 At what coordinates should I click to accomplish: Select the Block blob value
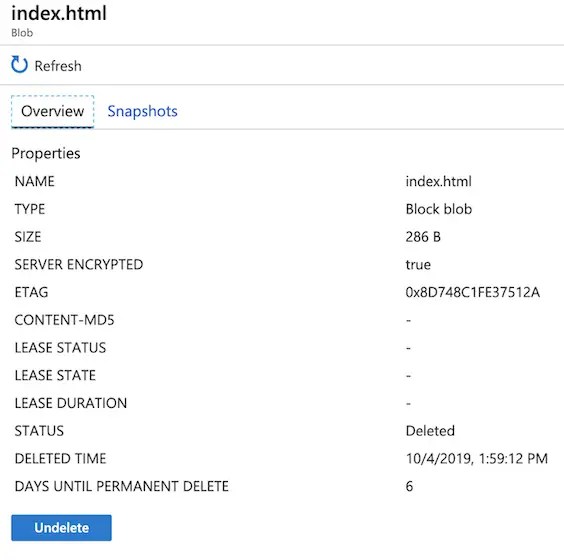click(x=438, y=209)
